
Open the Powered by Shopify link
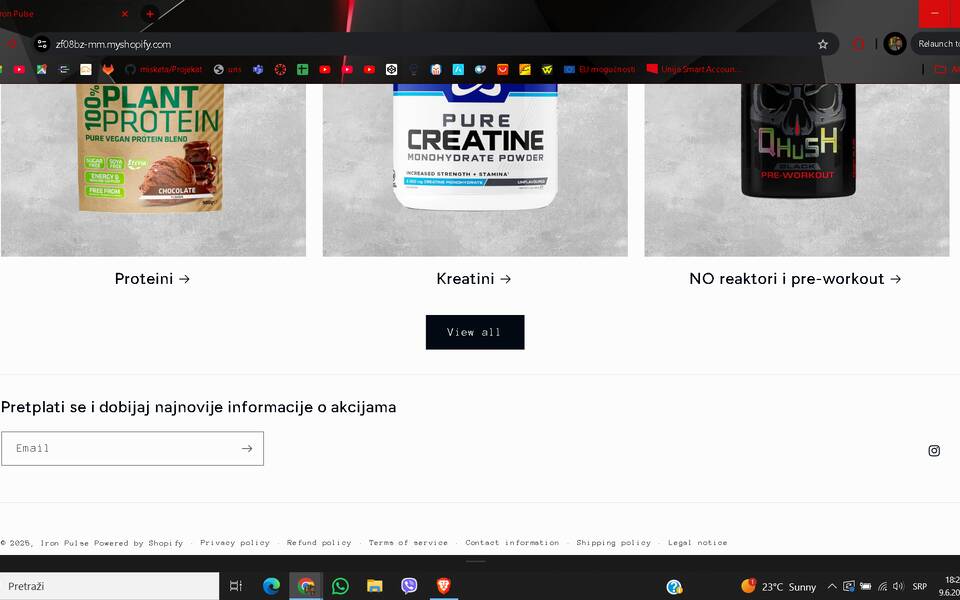(x=138, y=543)
